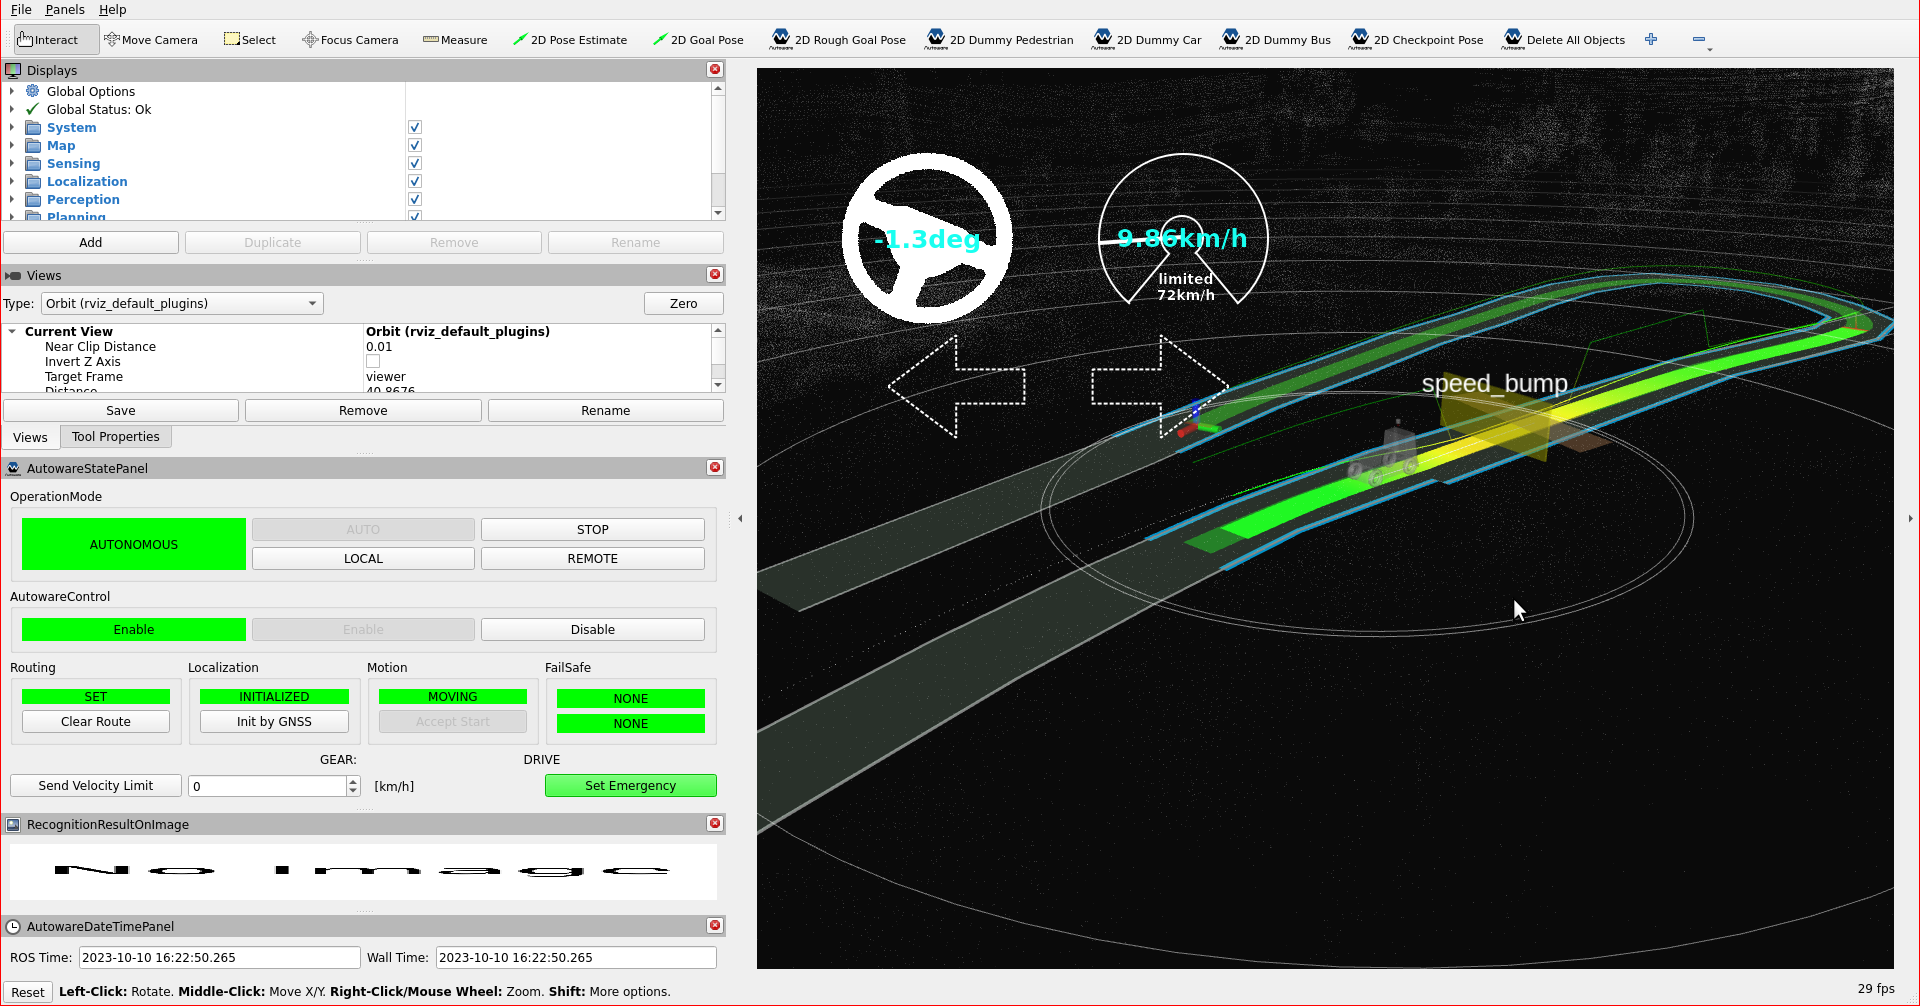
Task: Disable the Perception display checkbox
Action: pos(414,199)
